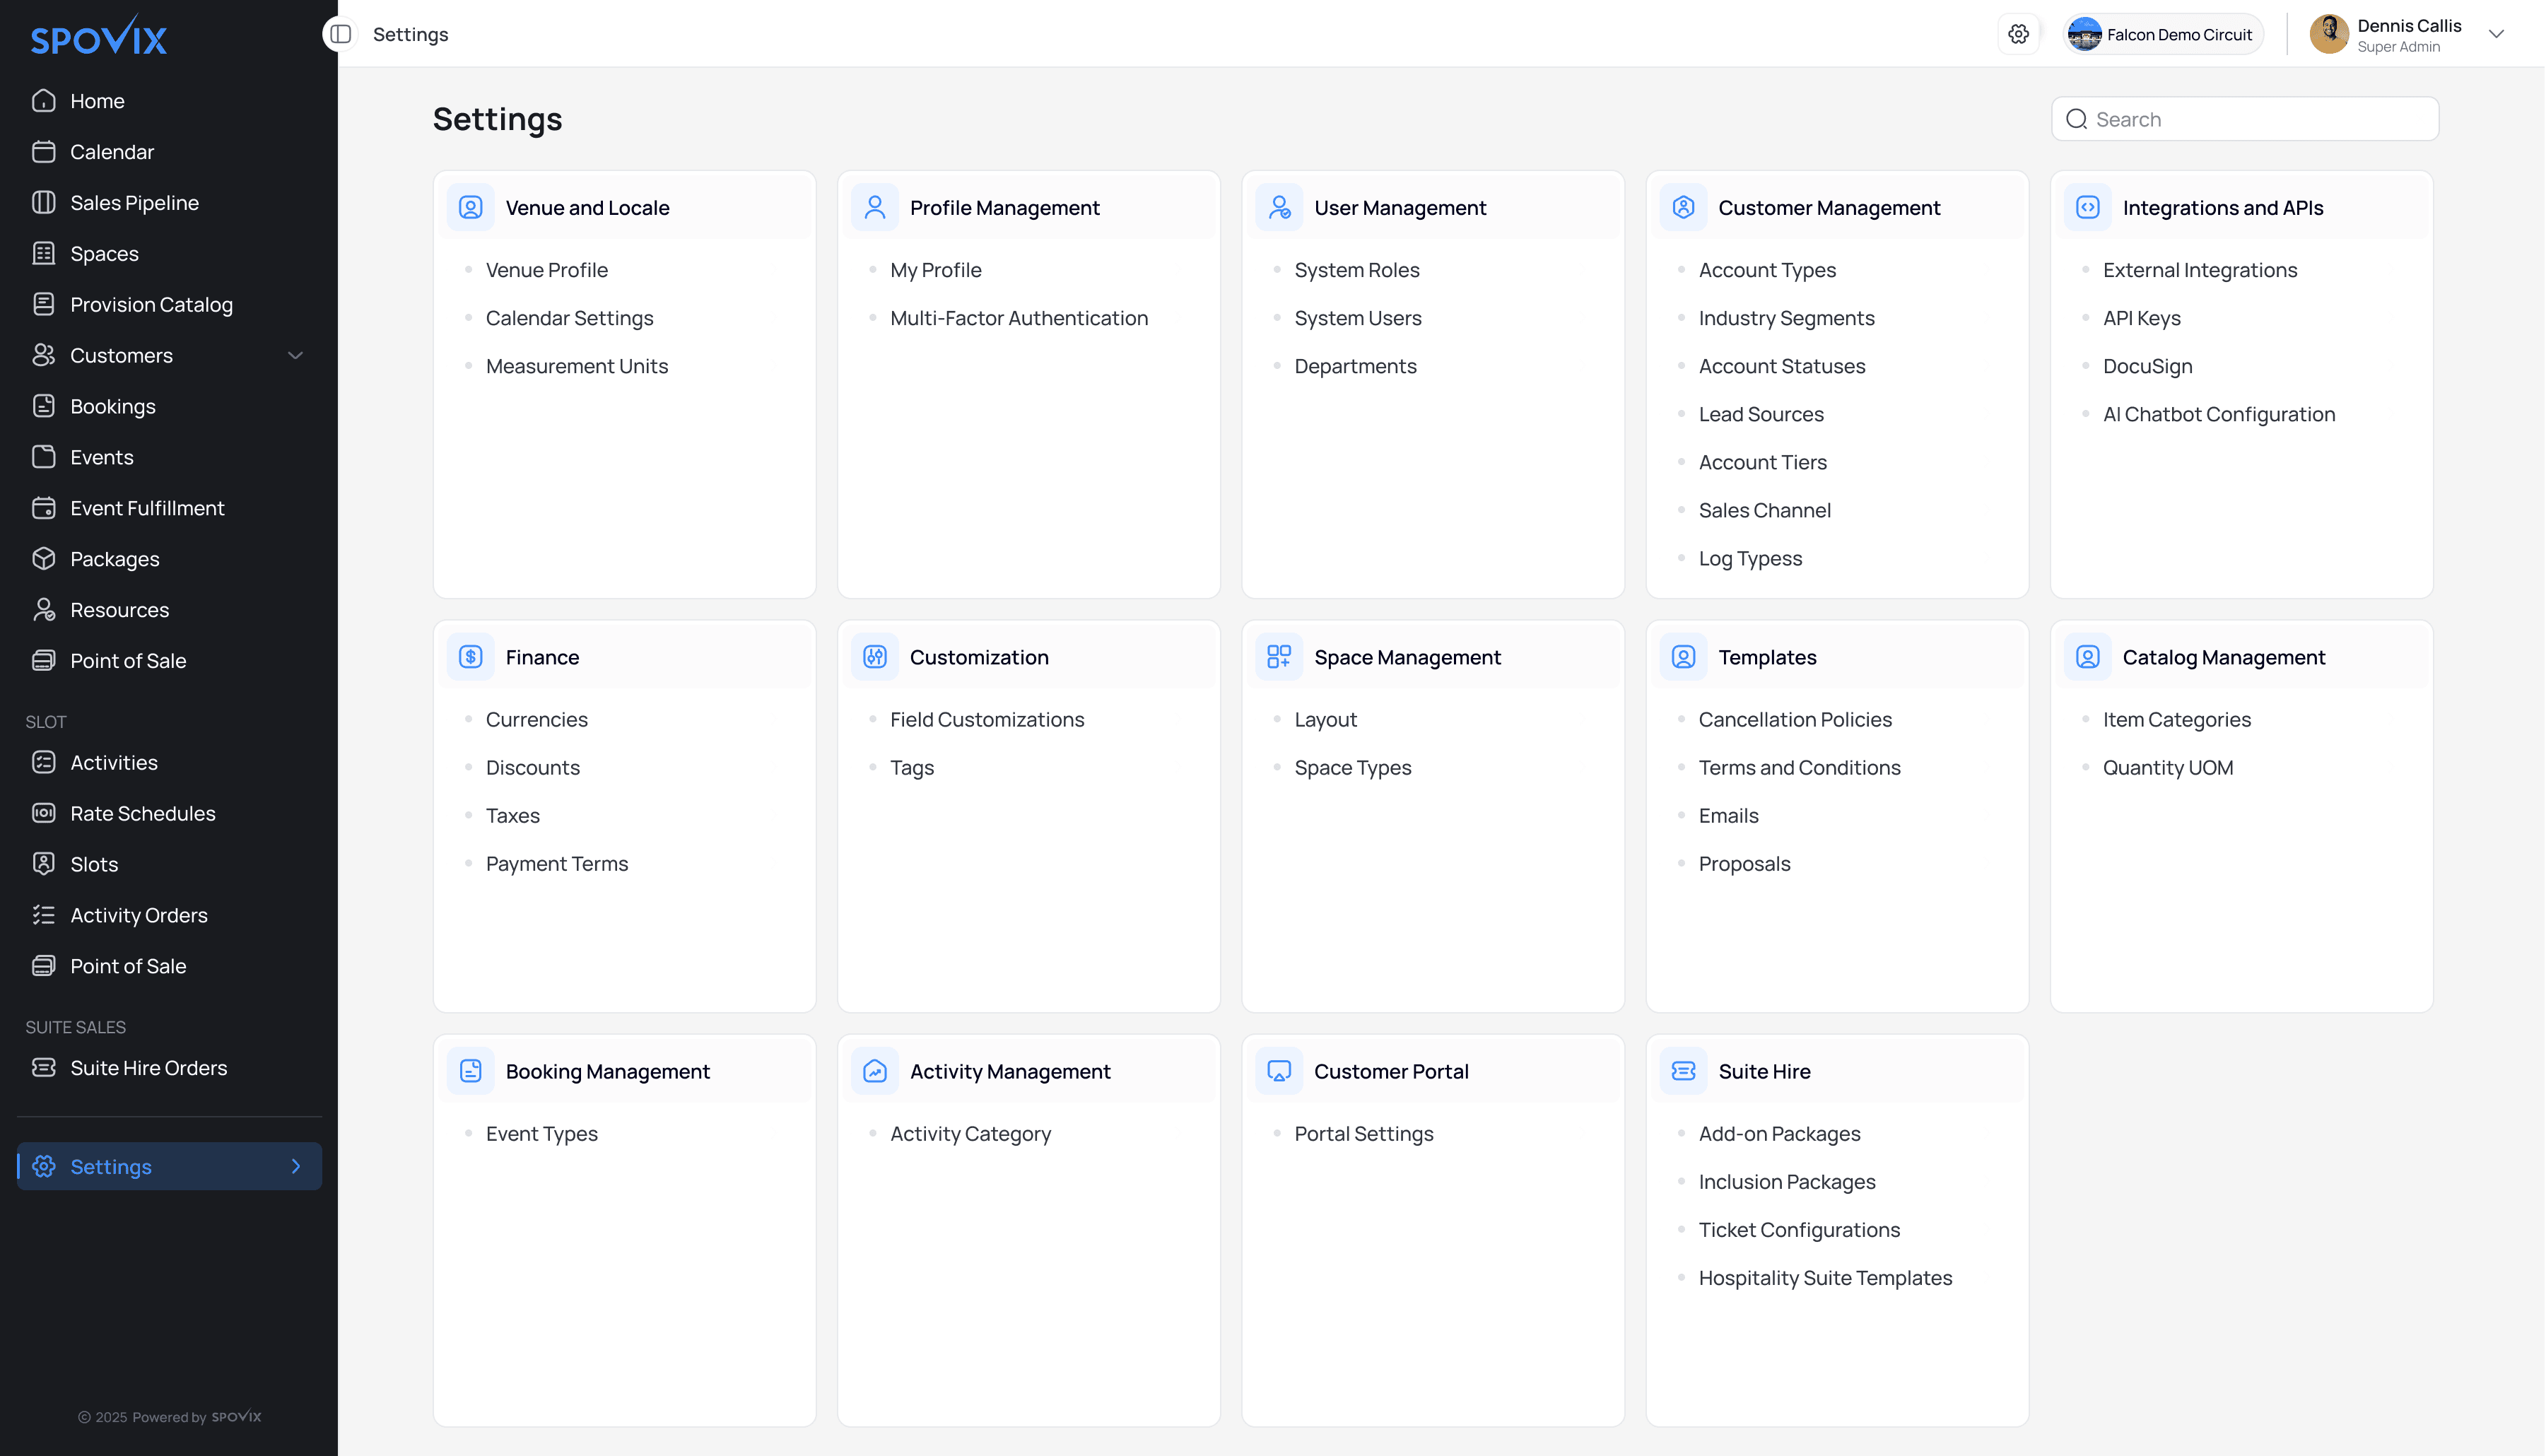Select the Bookings icon in the sidebar

(x=44, y=406)
